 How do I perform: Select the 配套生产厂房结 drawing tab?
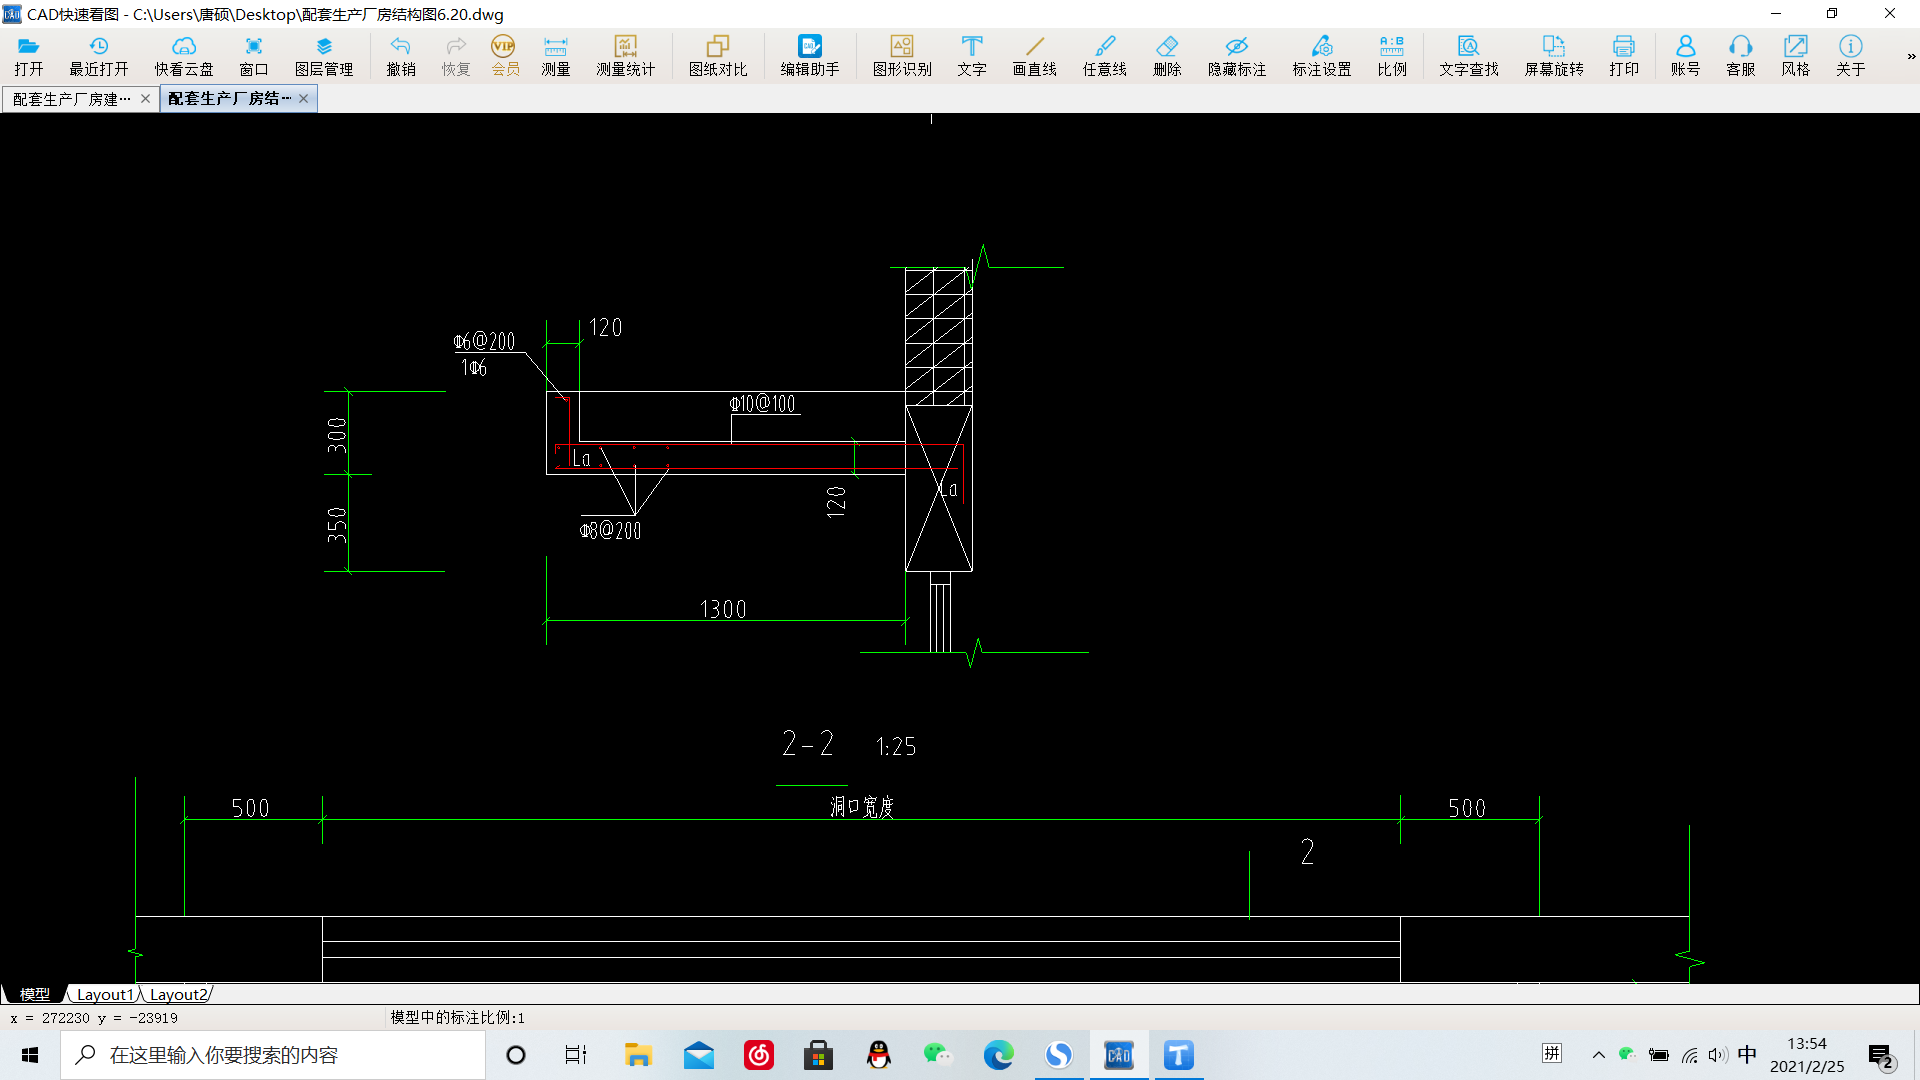click(x=229, y=99)
